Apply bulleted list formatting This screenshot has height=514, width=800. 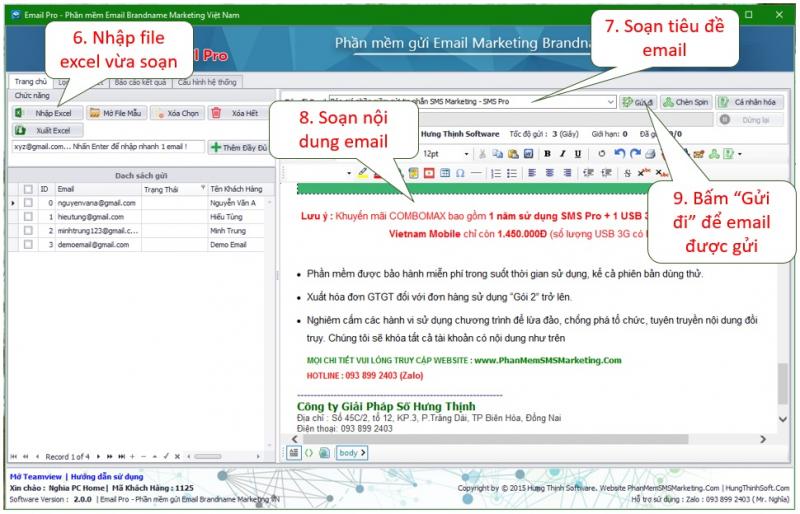tap(512, 174)
